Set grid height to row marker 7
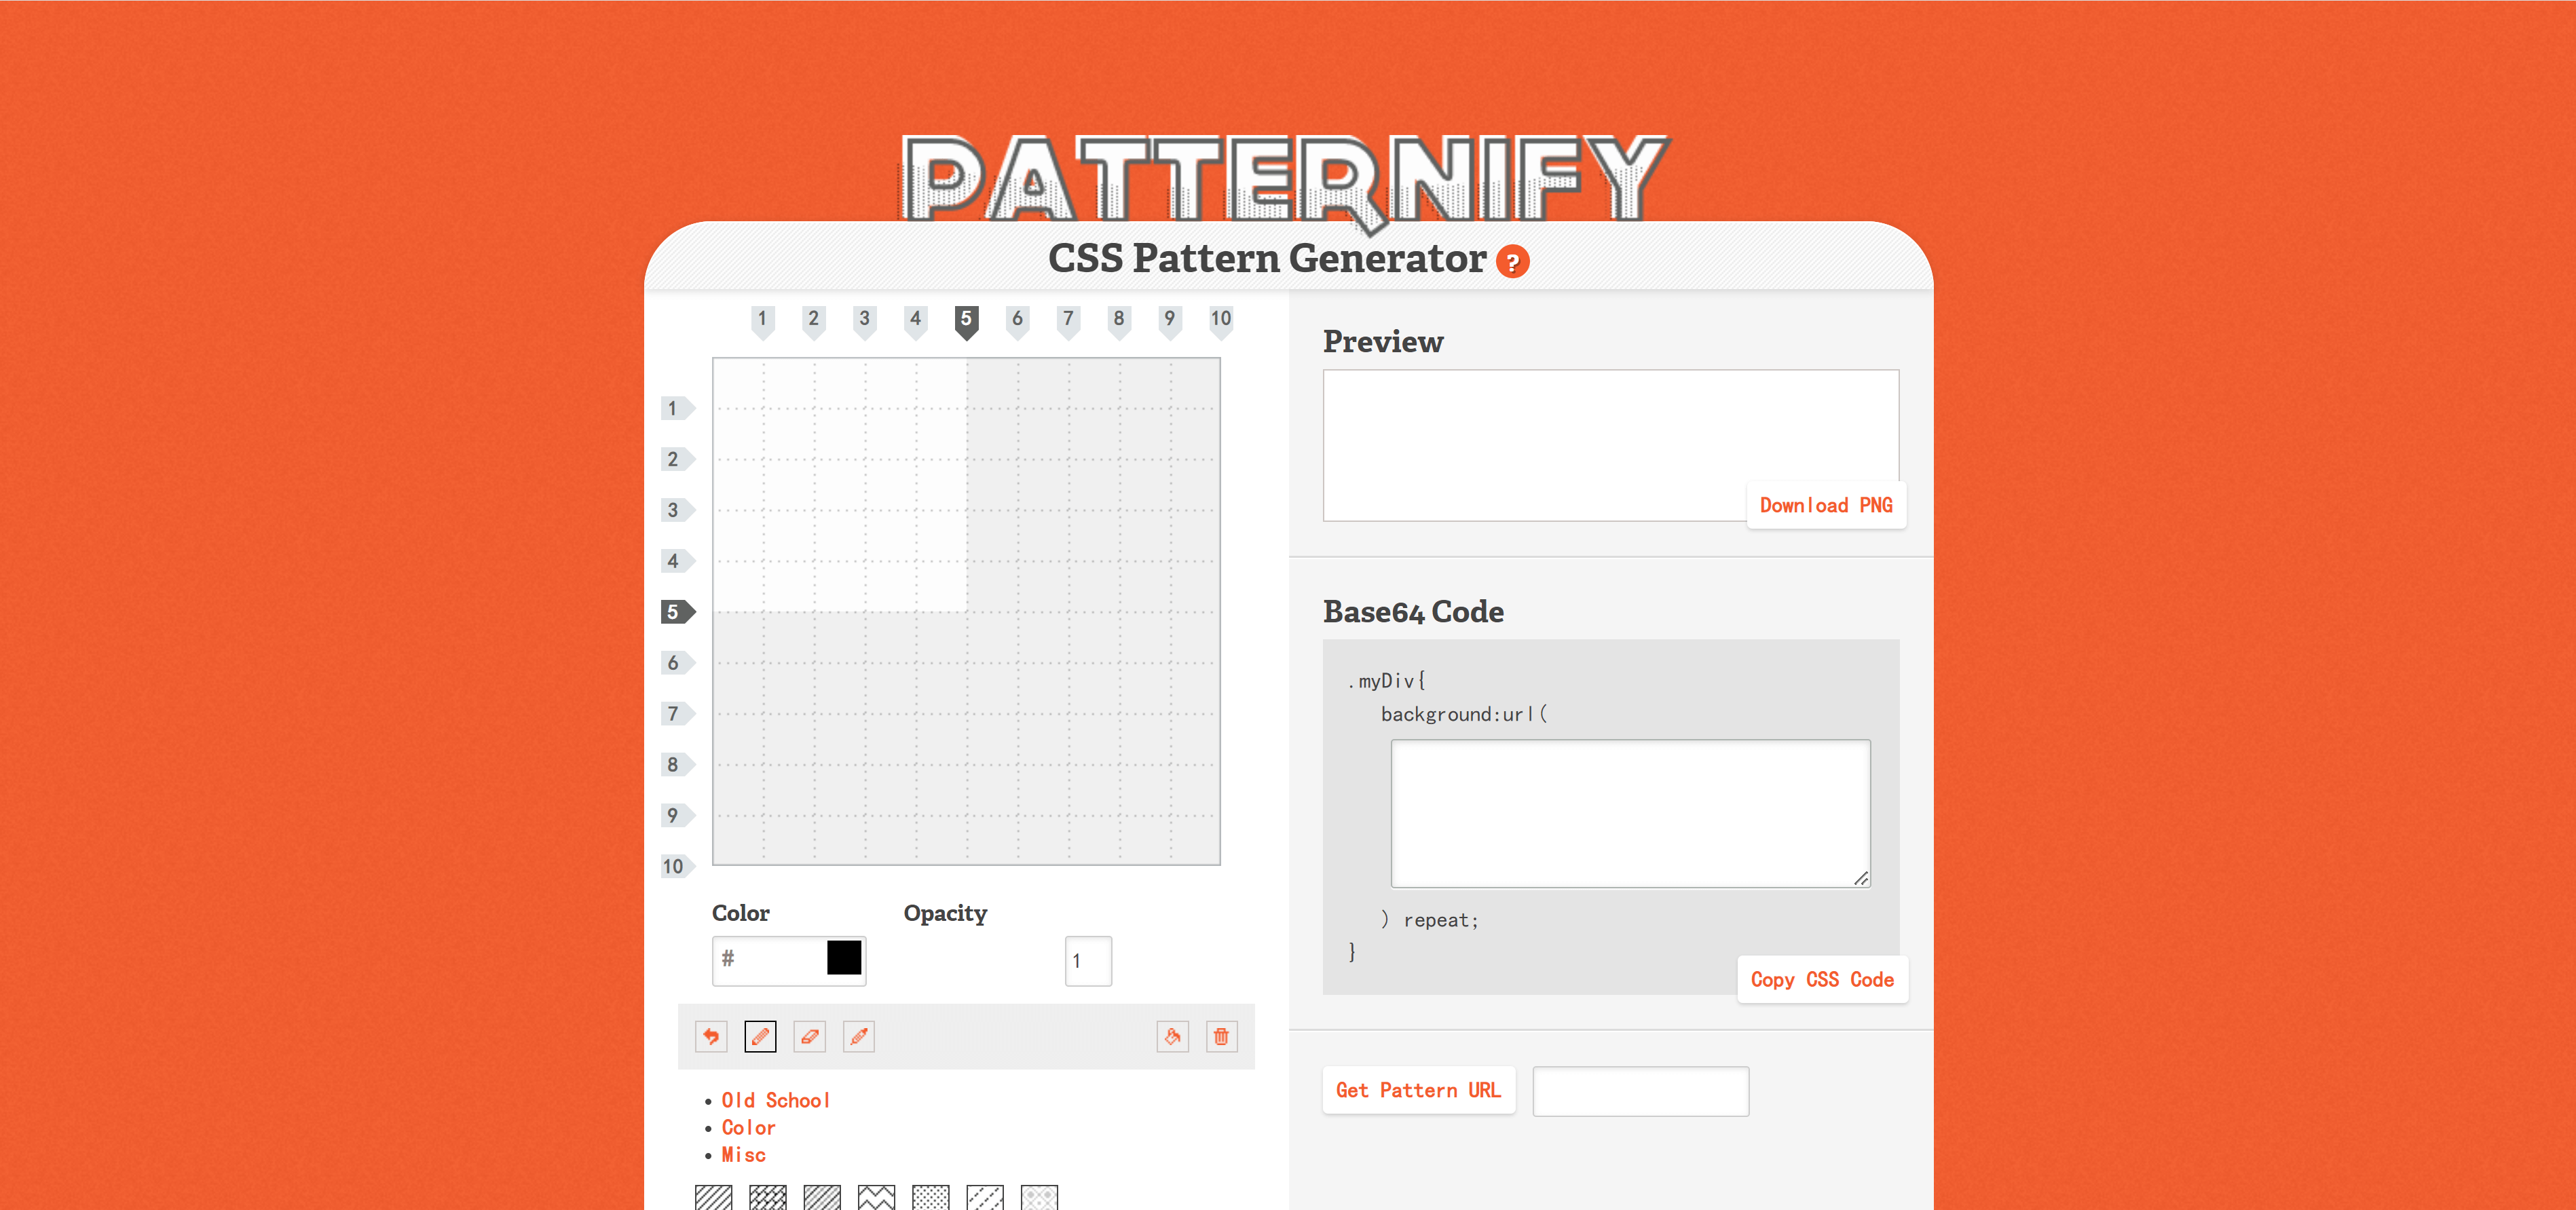The image size is (2576, 1210). [676, 714]
